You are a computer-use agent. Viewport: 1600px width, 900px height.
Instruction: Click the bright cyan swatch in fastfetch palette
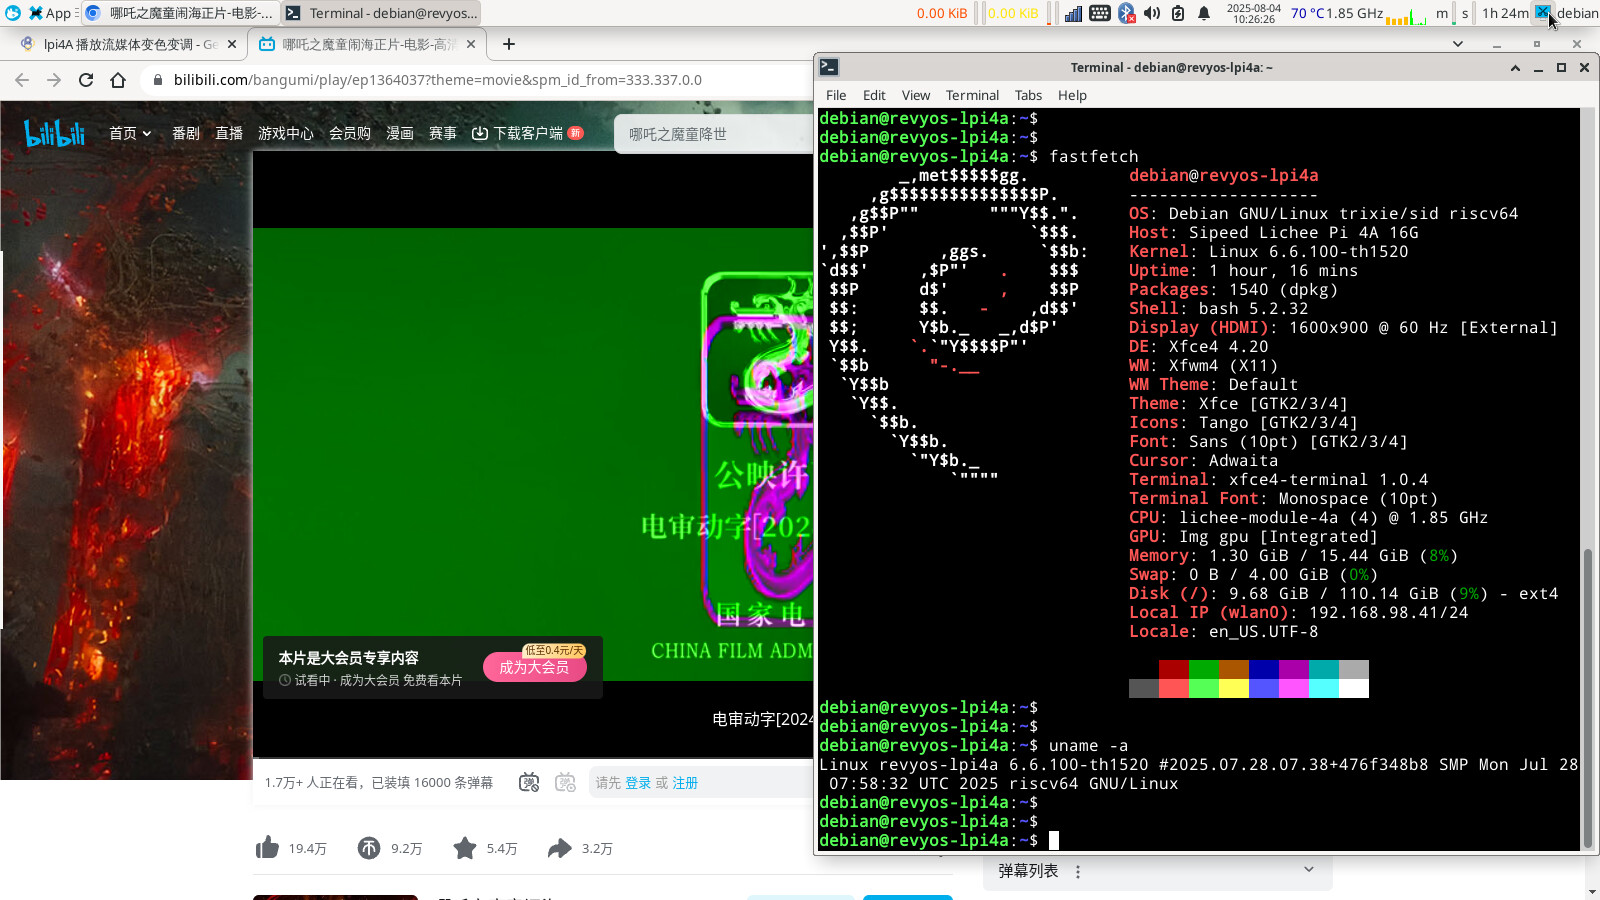coord(1324,688)
